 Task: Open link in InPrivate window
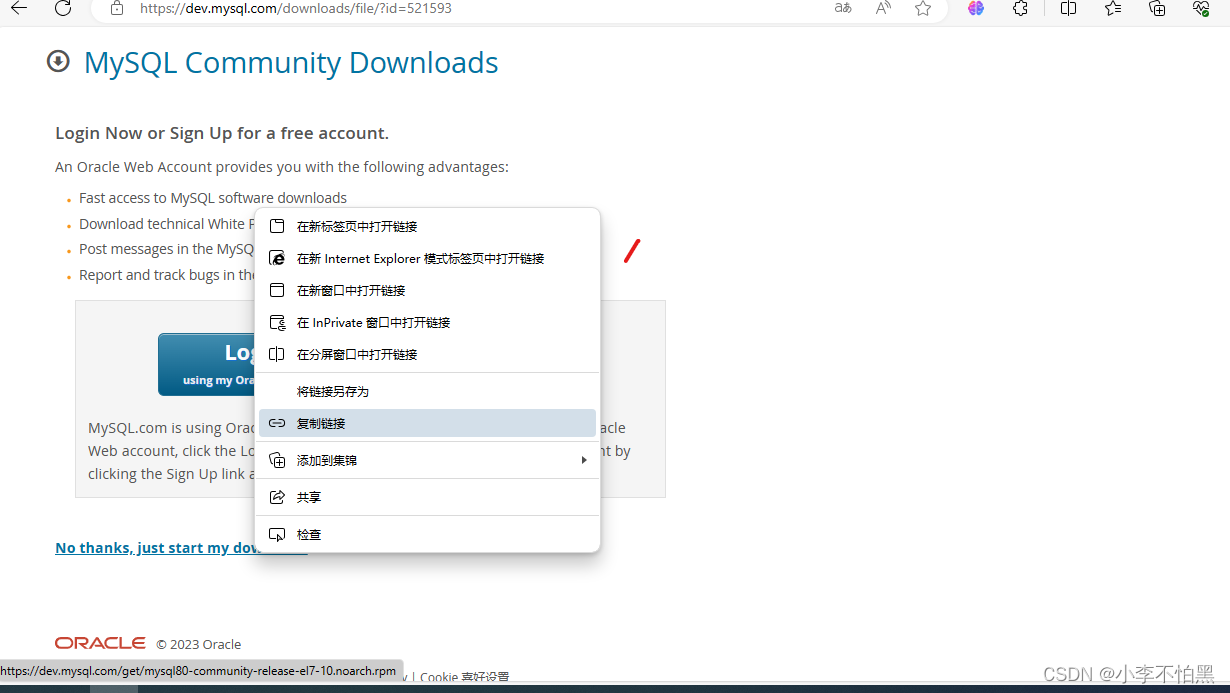point(373,322)
